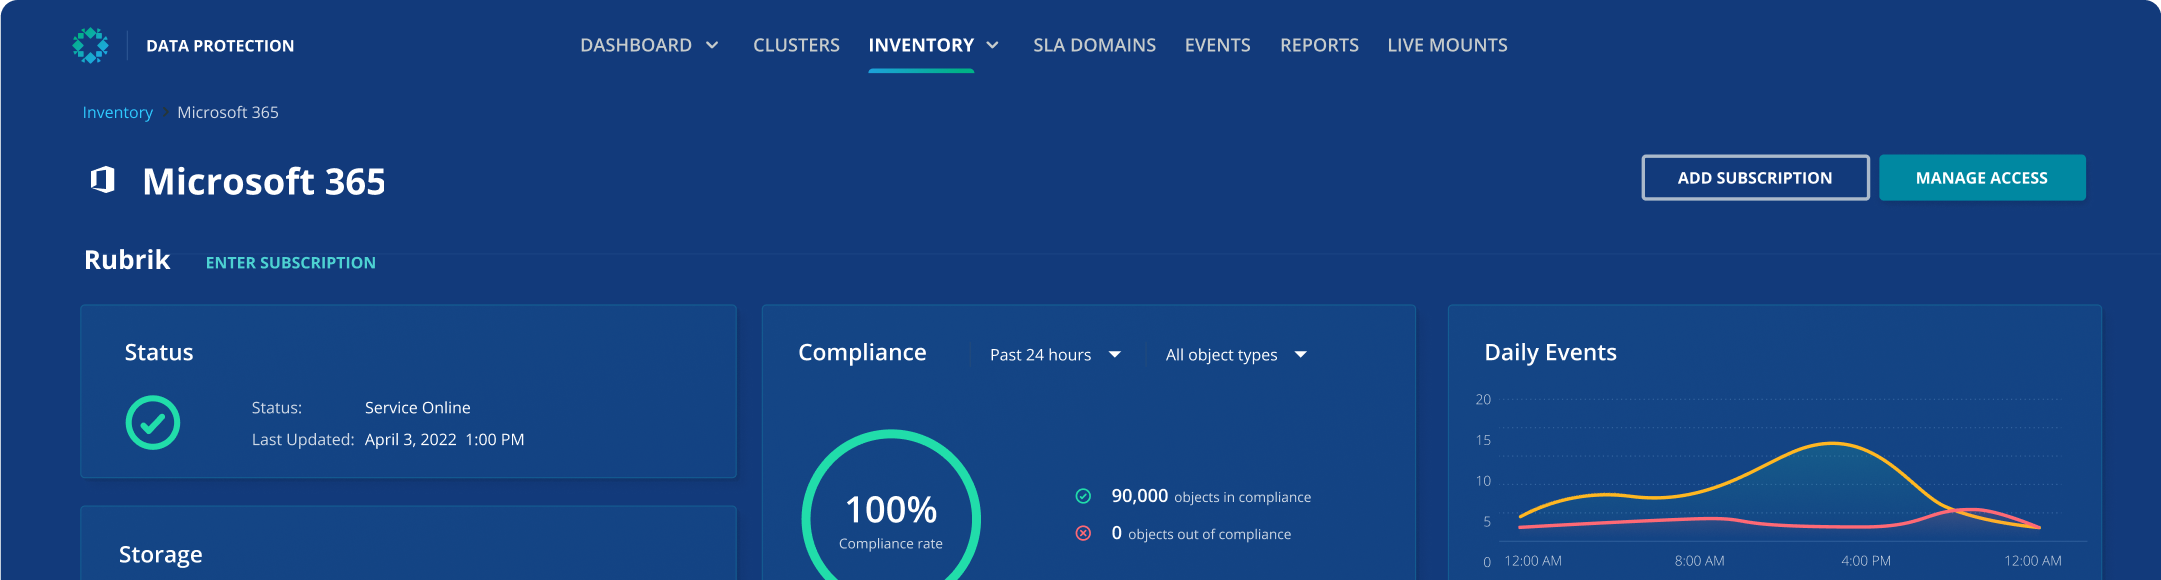Click the objects in compliance check icon
Image resolution: width=2161 pixels, height=580 pixels.
coord(1083,496)
